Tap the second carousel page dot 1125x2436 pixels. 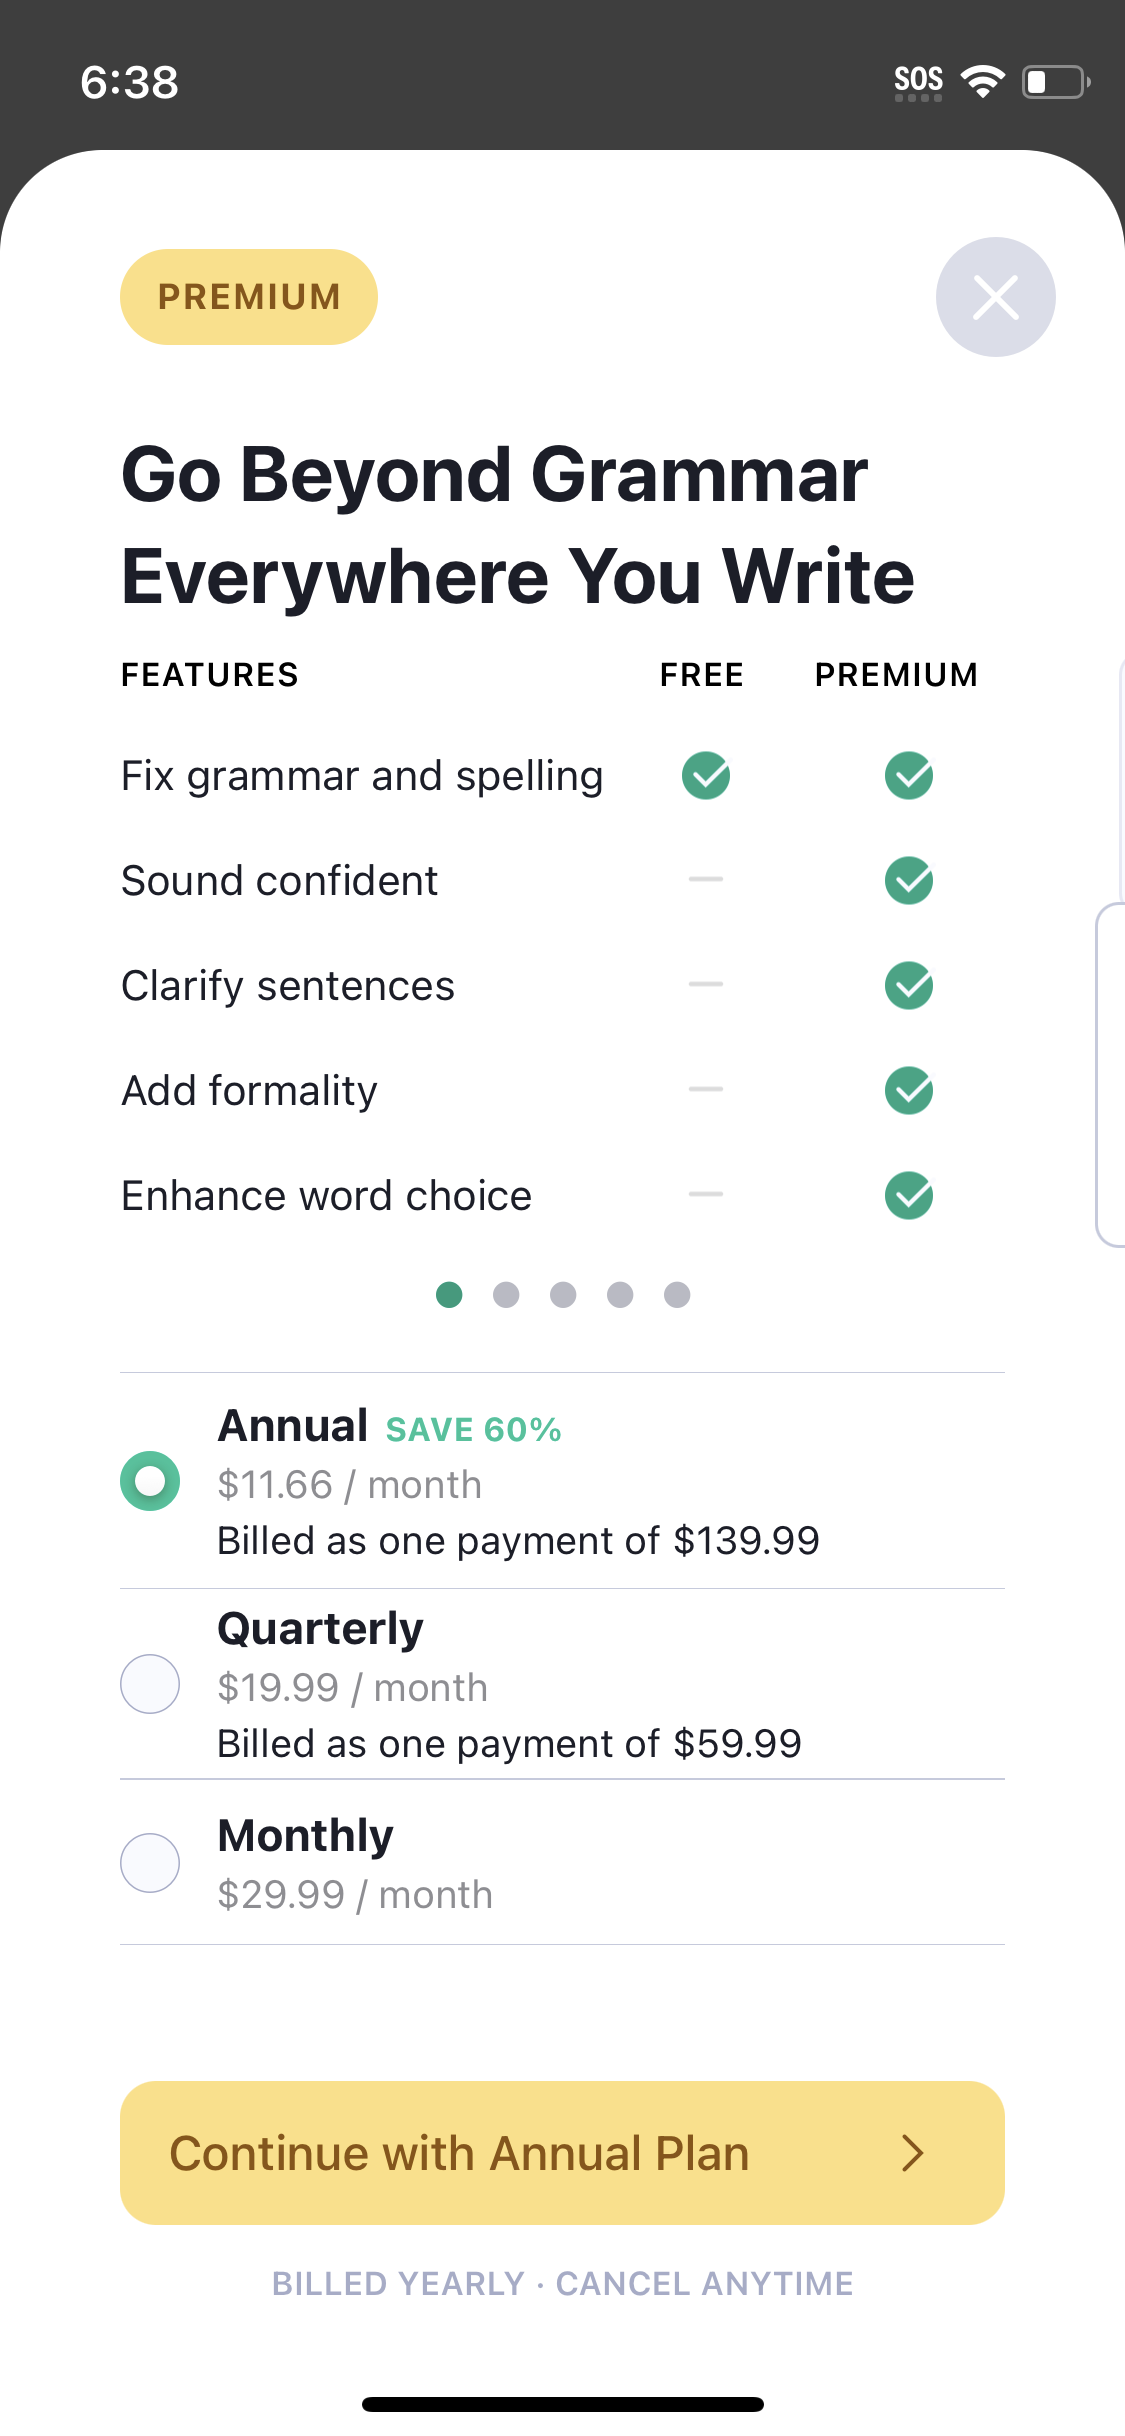coord(506,1295)
